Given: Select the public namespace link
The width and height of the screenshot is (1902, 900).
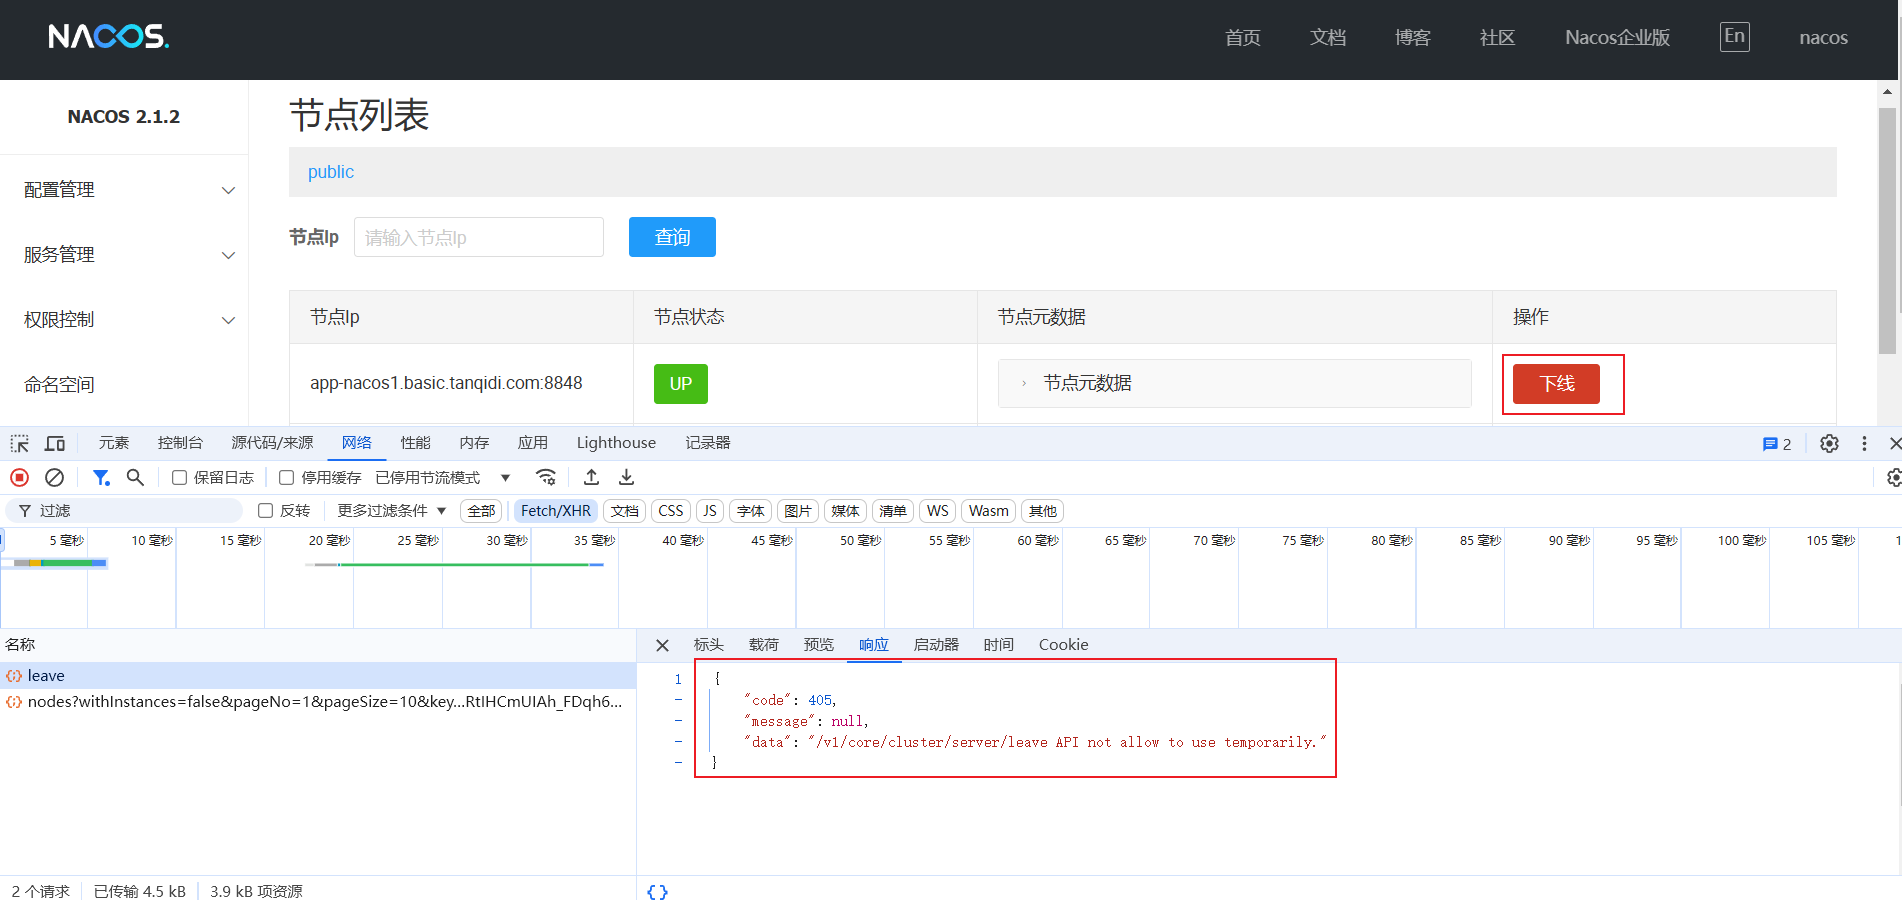Looking at the screenshot, I should (x=331, y=172).
